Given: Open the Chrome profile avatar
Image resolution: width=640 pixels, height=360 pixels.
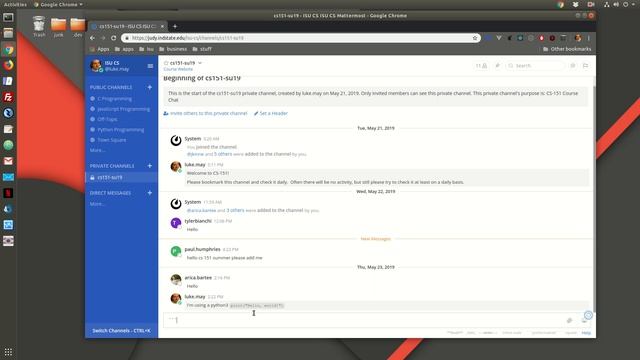Looking at the screenshot, I should coord(578,38).
